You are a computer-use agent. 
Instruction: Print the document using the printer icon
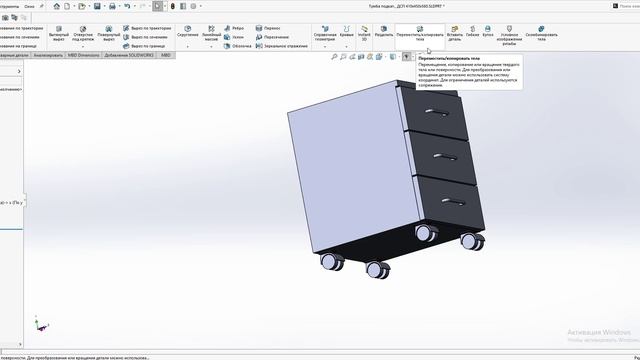point(112,6)
